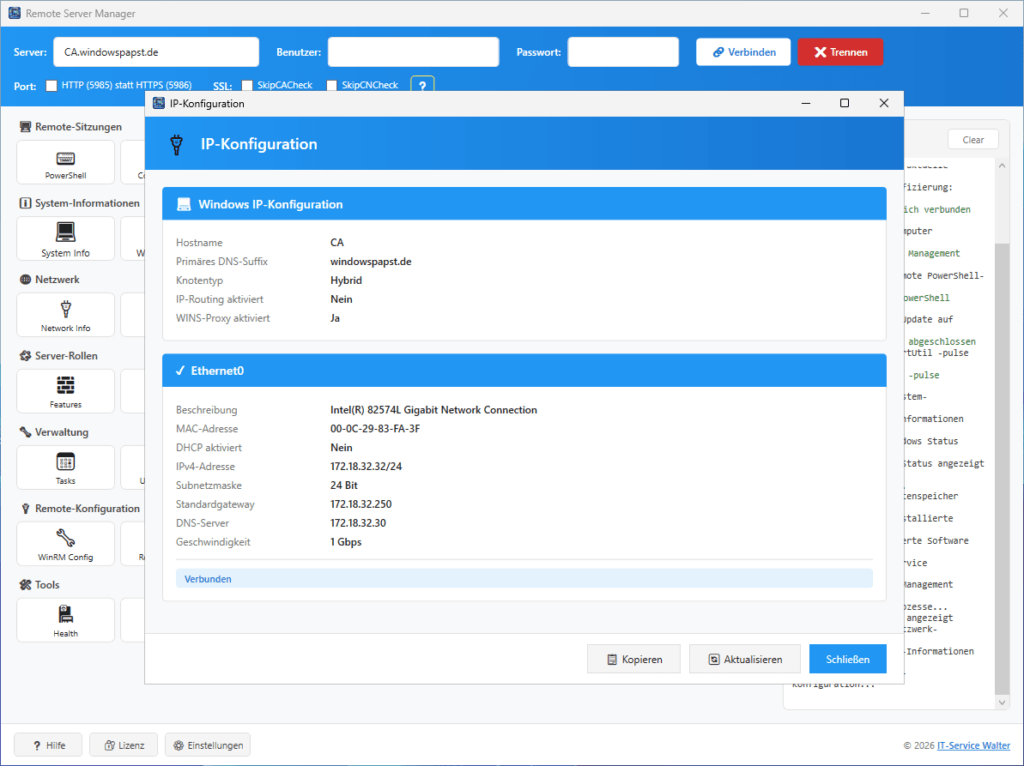Open WinRM Config
Image resolution: width=1024 pixels, height=766 pixels.
tap(64, 543)
